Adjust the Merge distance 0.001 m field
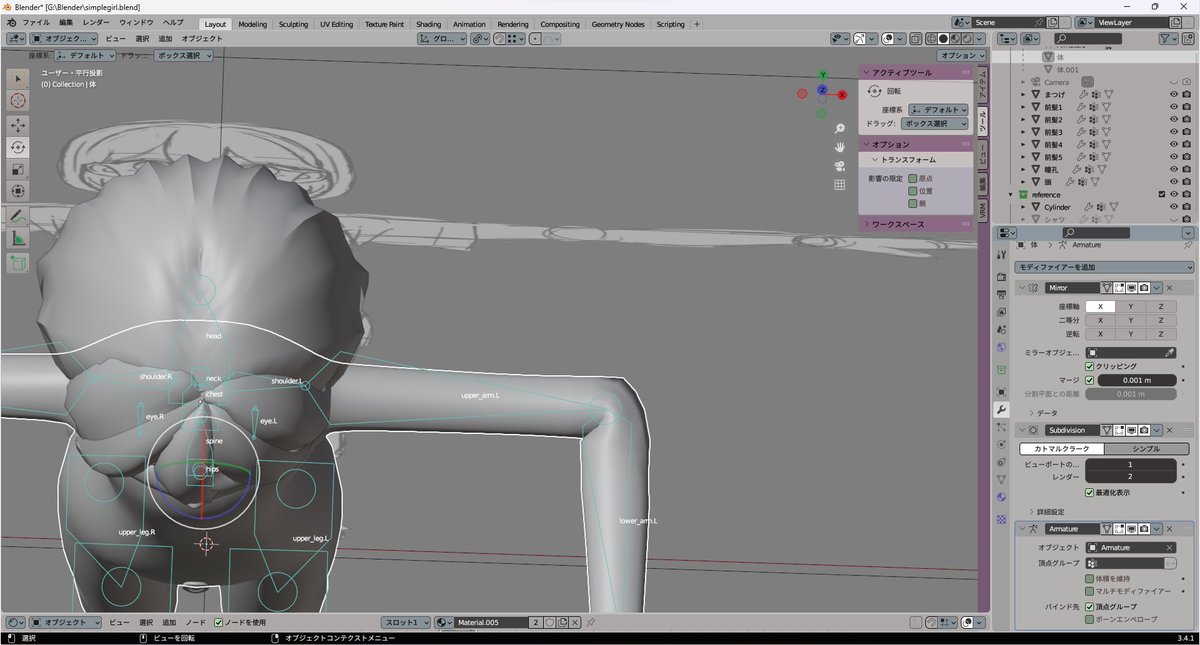 1137,380
